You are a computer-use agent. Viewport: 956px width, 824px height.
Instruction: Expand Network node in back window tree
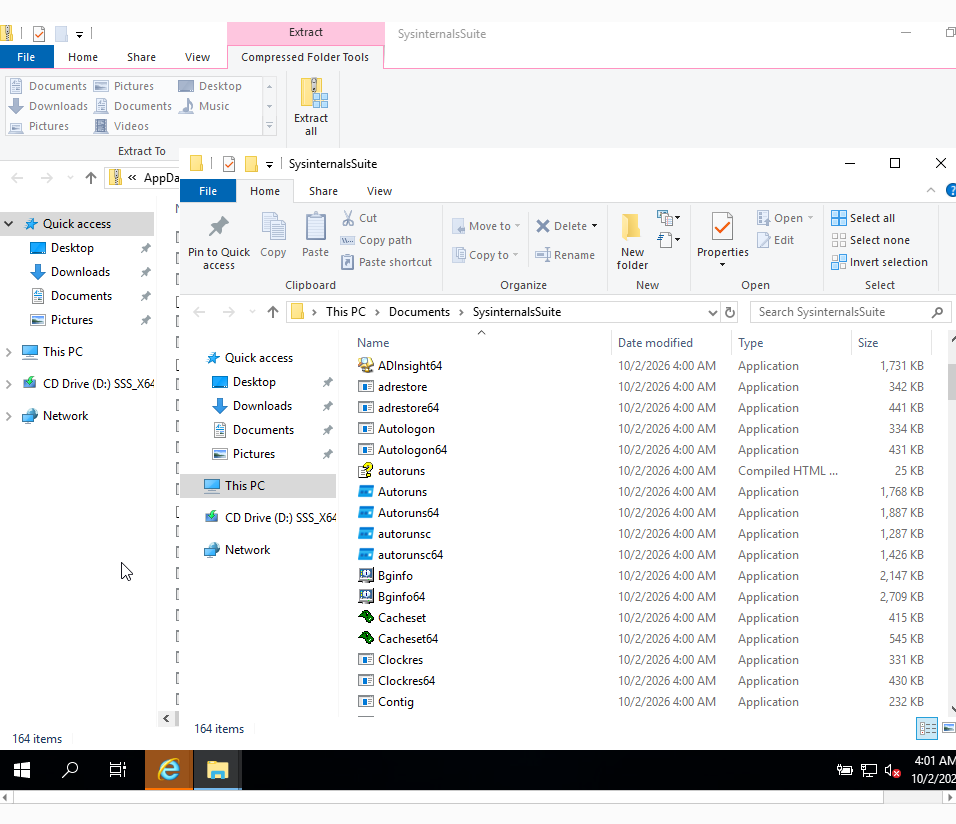click(9, 416)
